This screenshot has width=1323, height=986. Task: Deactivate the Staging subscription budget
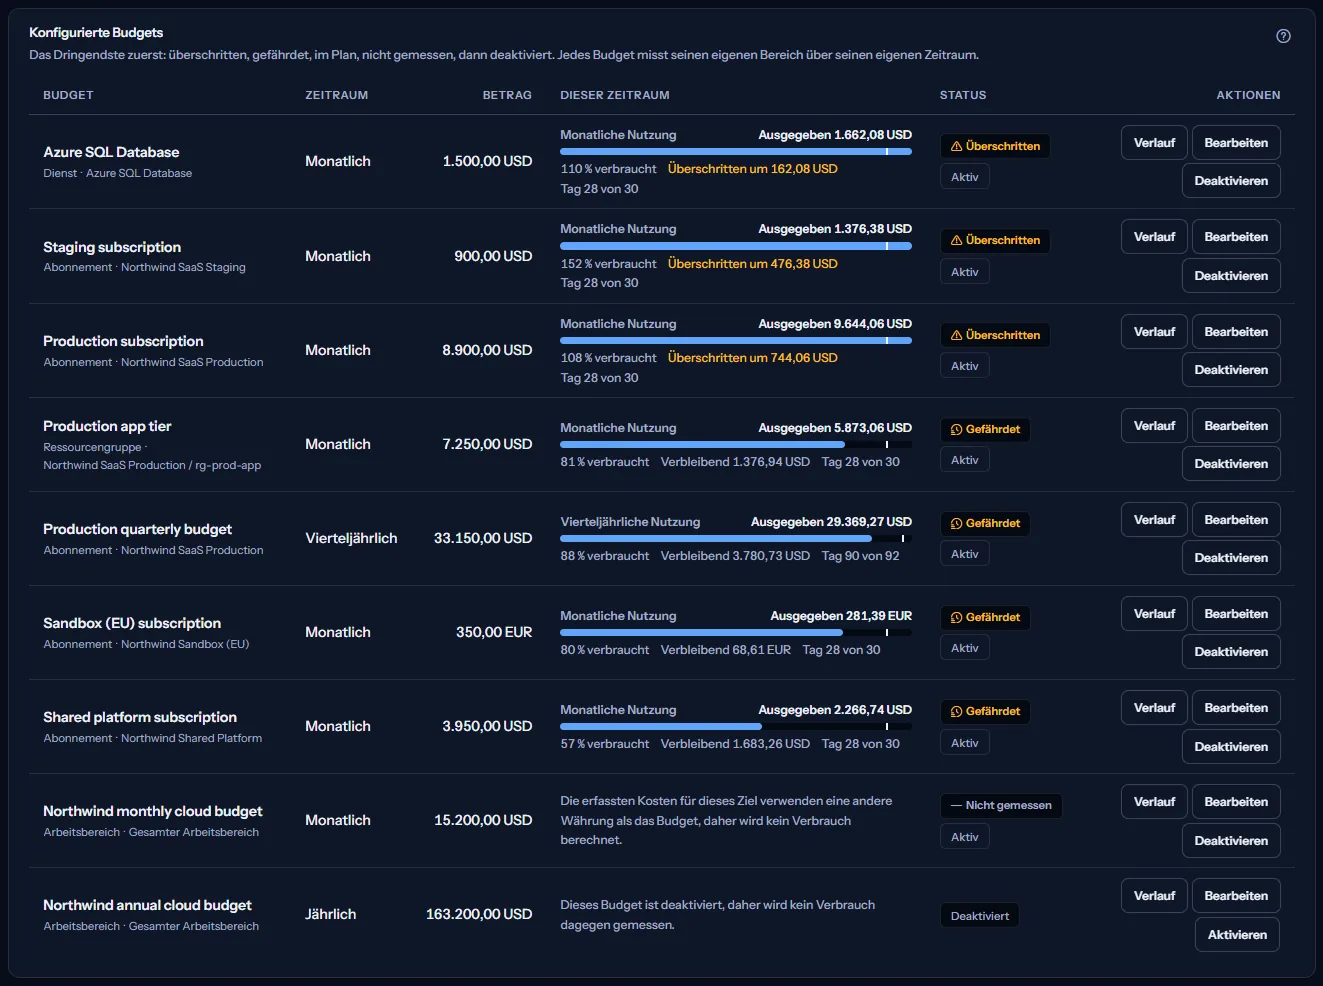click(x=1231, y=276)
